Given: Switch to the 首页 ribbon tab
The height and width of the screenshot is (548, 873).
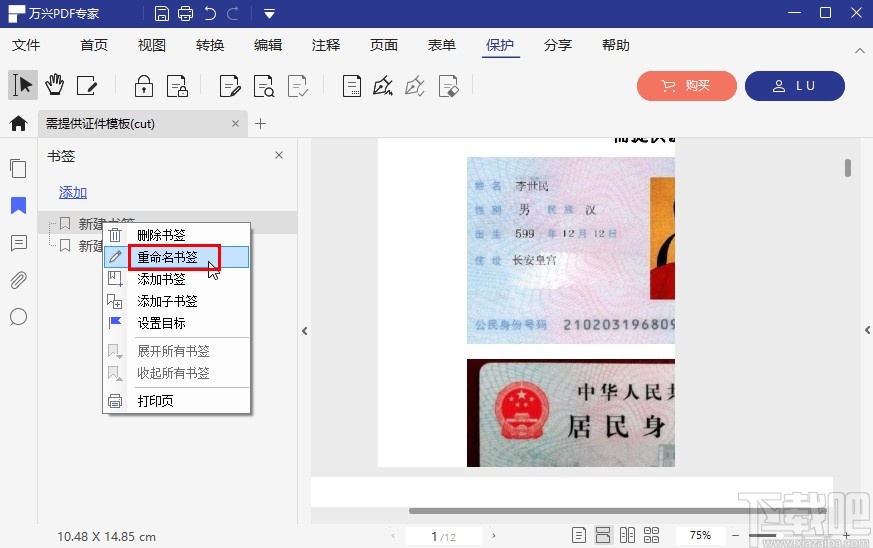Looking at the screenshot, I should [94, 45].
